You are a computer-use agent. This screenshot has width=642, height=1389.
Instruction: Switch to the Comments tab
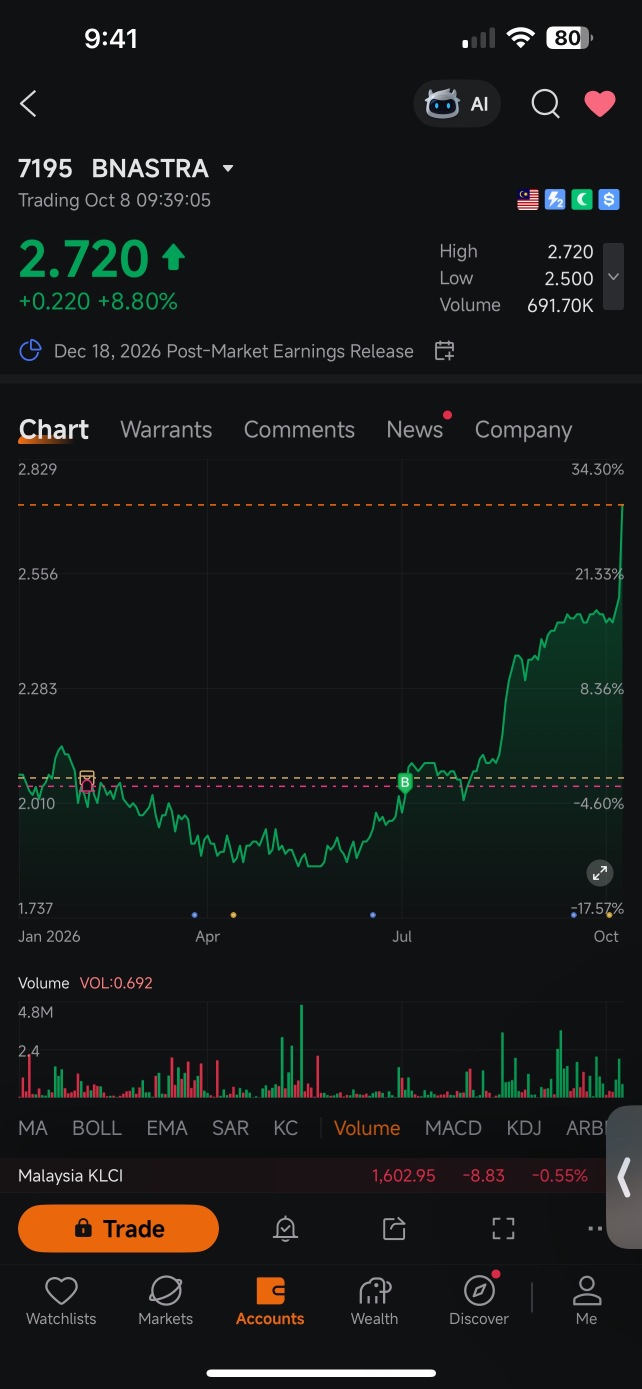click(x=299, y=430)
